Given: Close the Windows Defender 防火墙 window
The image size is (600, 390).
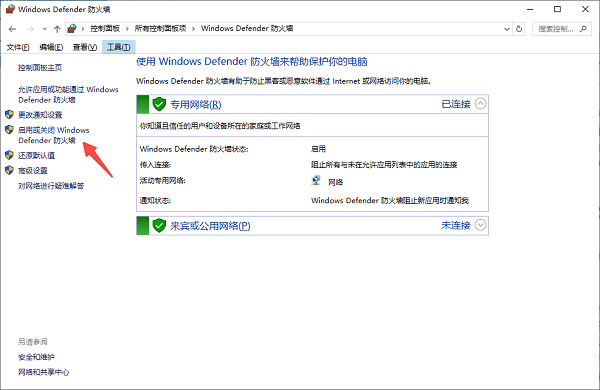Looking at the screenshot, I should [x=585, y=9].
